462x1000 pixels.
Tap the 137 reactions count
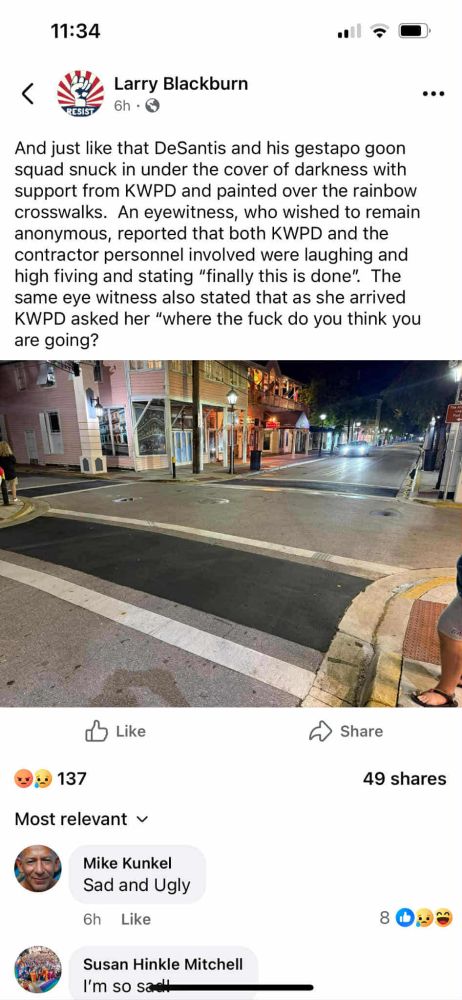tap(71, 779)
